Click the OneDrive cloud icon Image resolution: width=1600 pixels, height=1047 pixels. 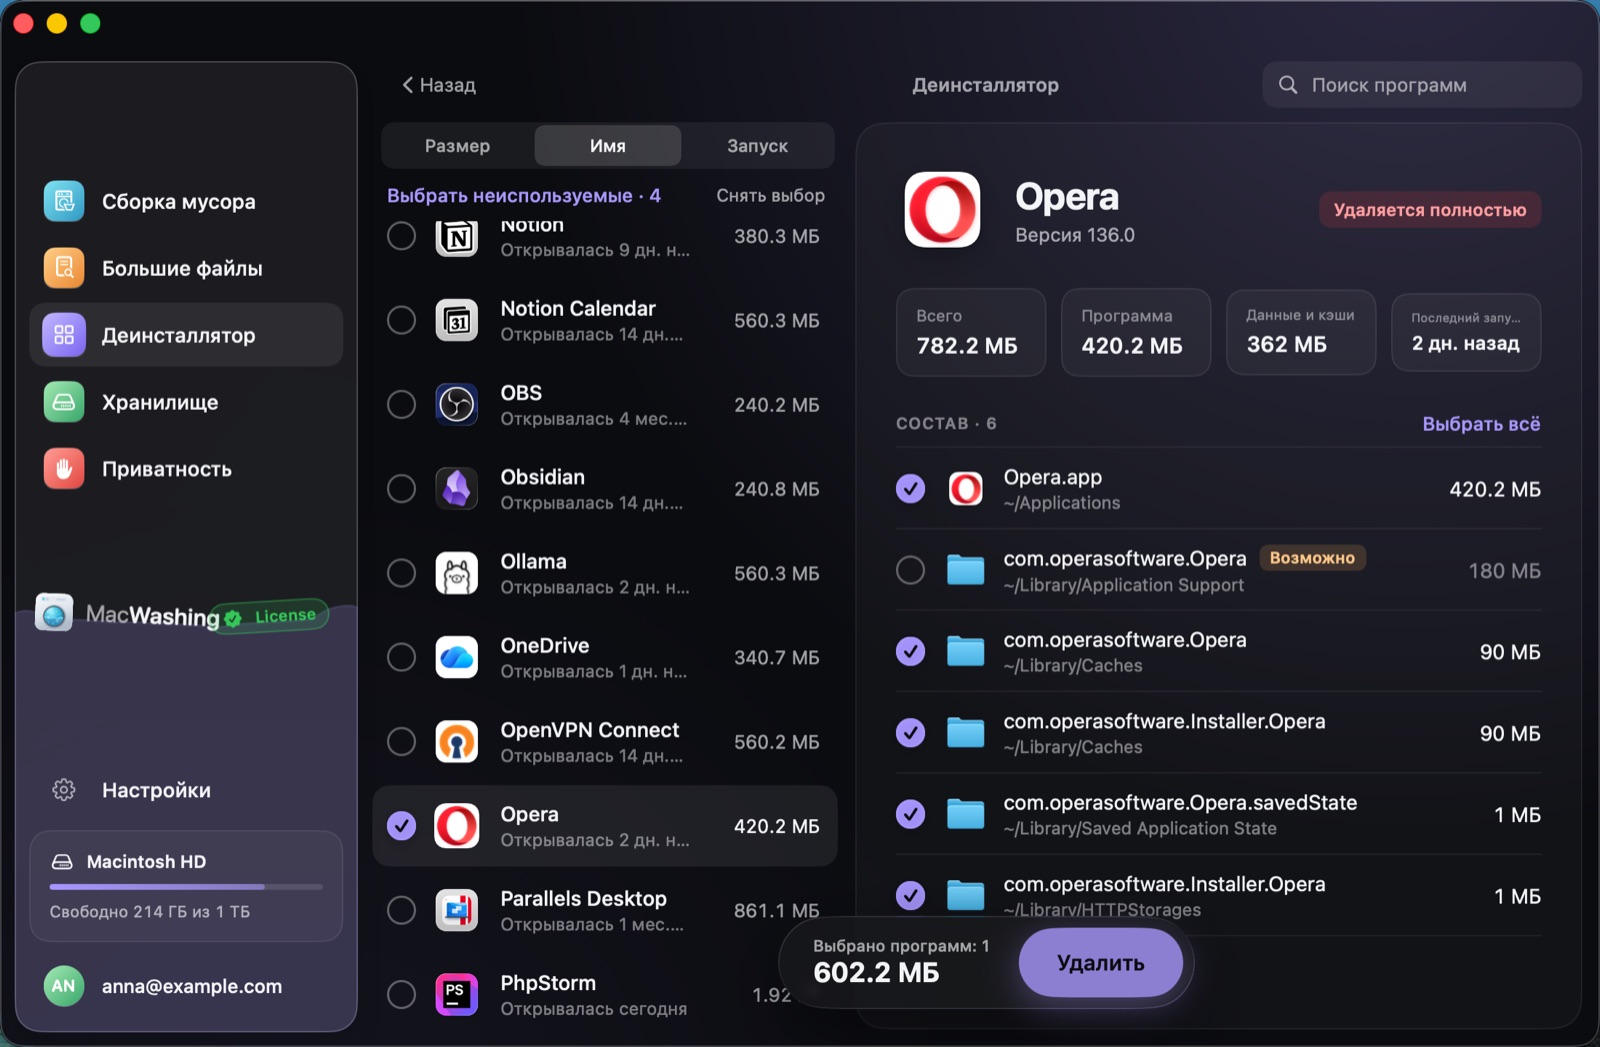[x=457, y=657]
